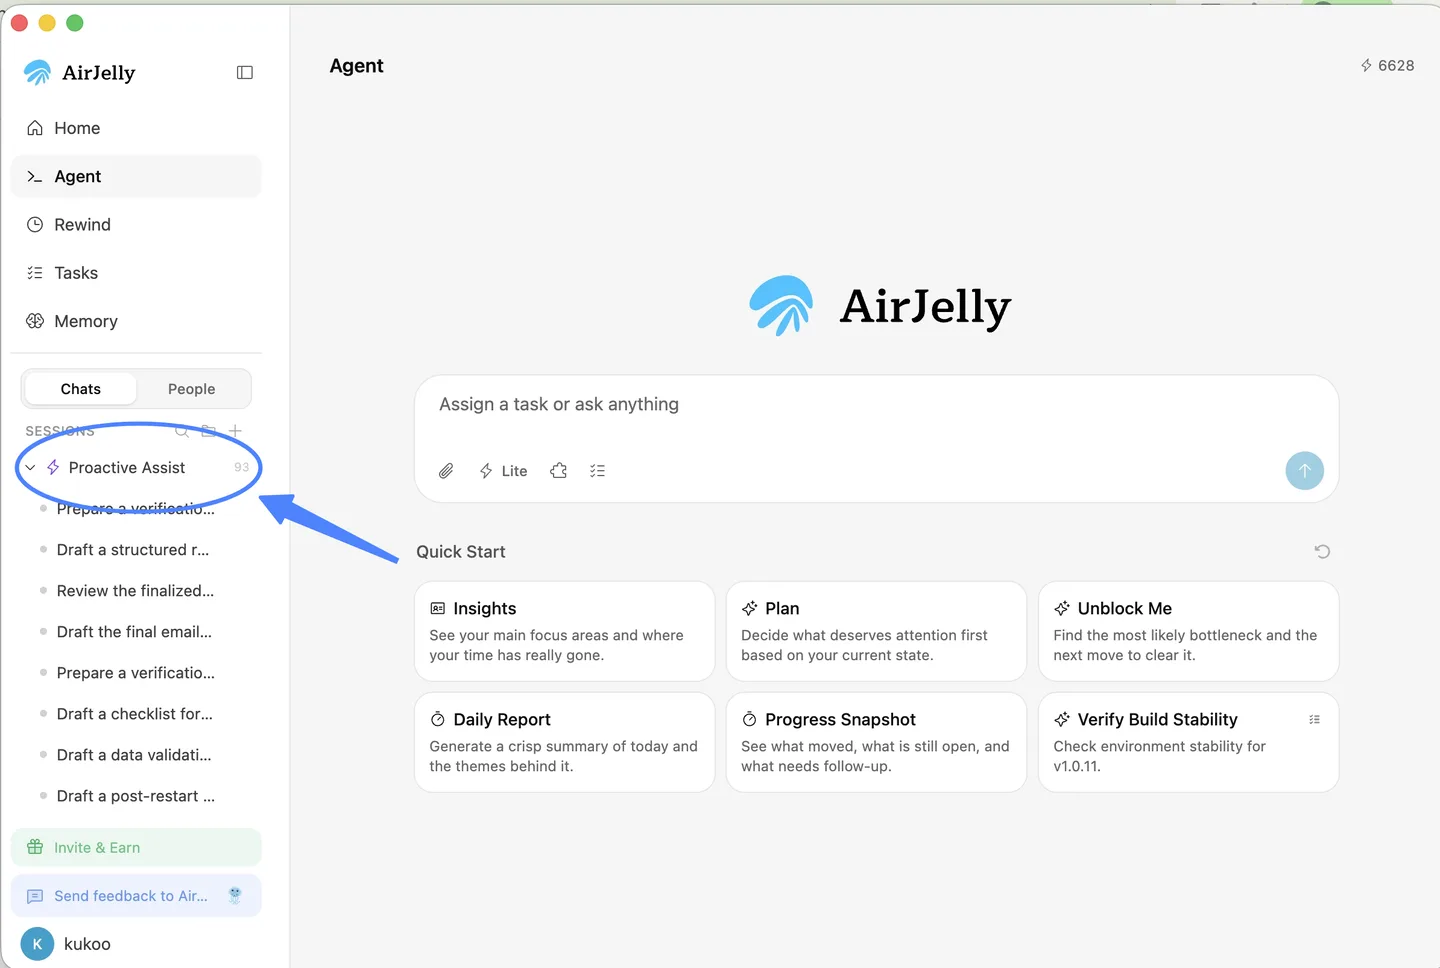Launch the Daily Report card

565,742
